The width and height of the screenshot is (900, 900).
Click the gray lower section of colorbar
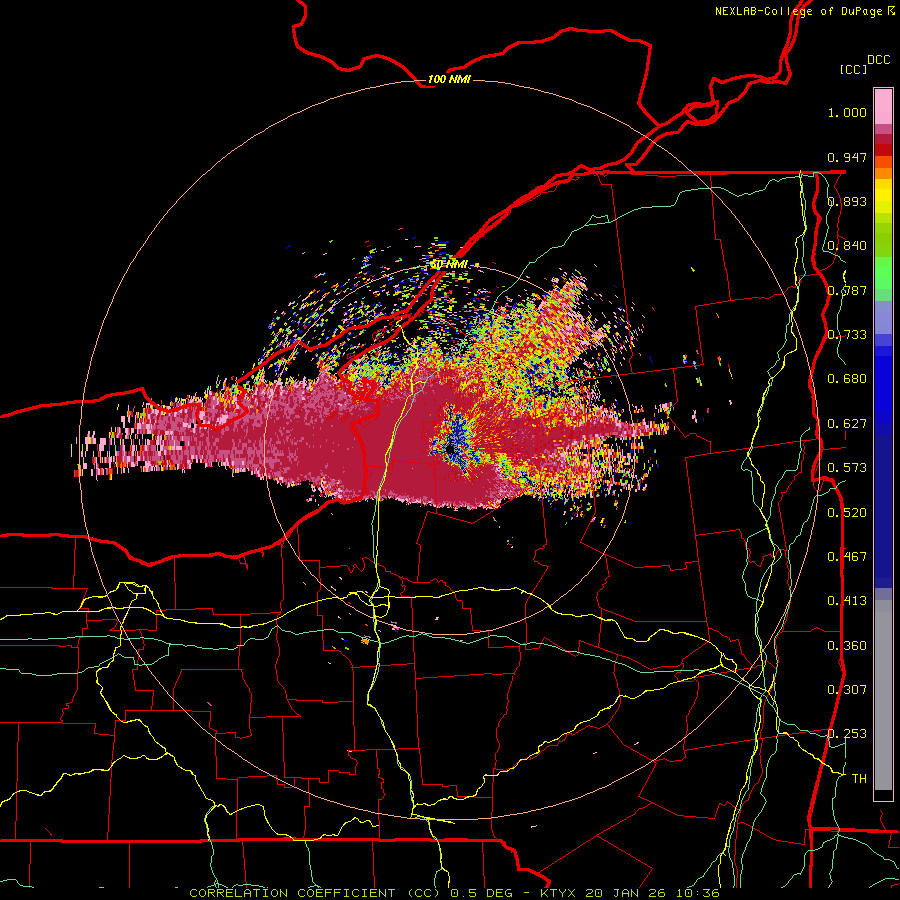[x=883, y=695]
